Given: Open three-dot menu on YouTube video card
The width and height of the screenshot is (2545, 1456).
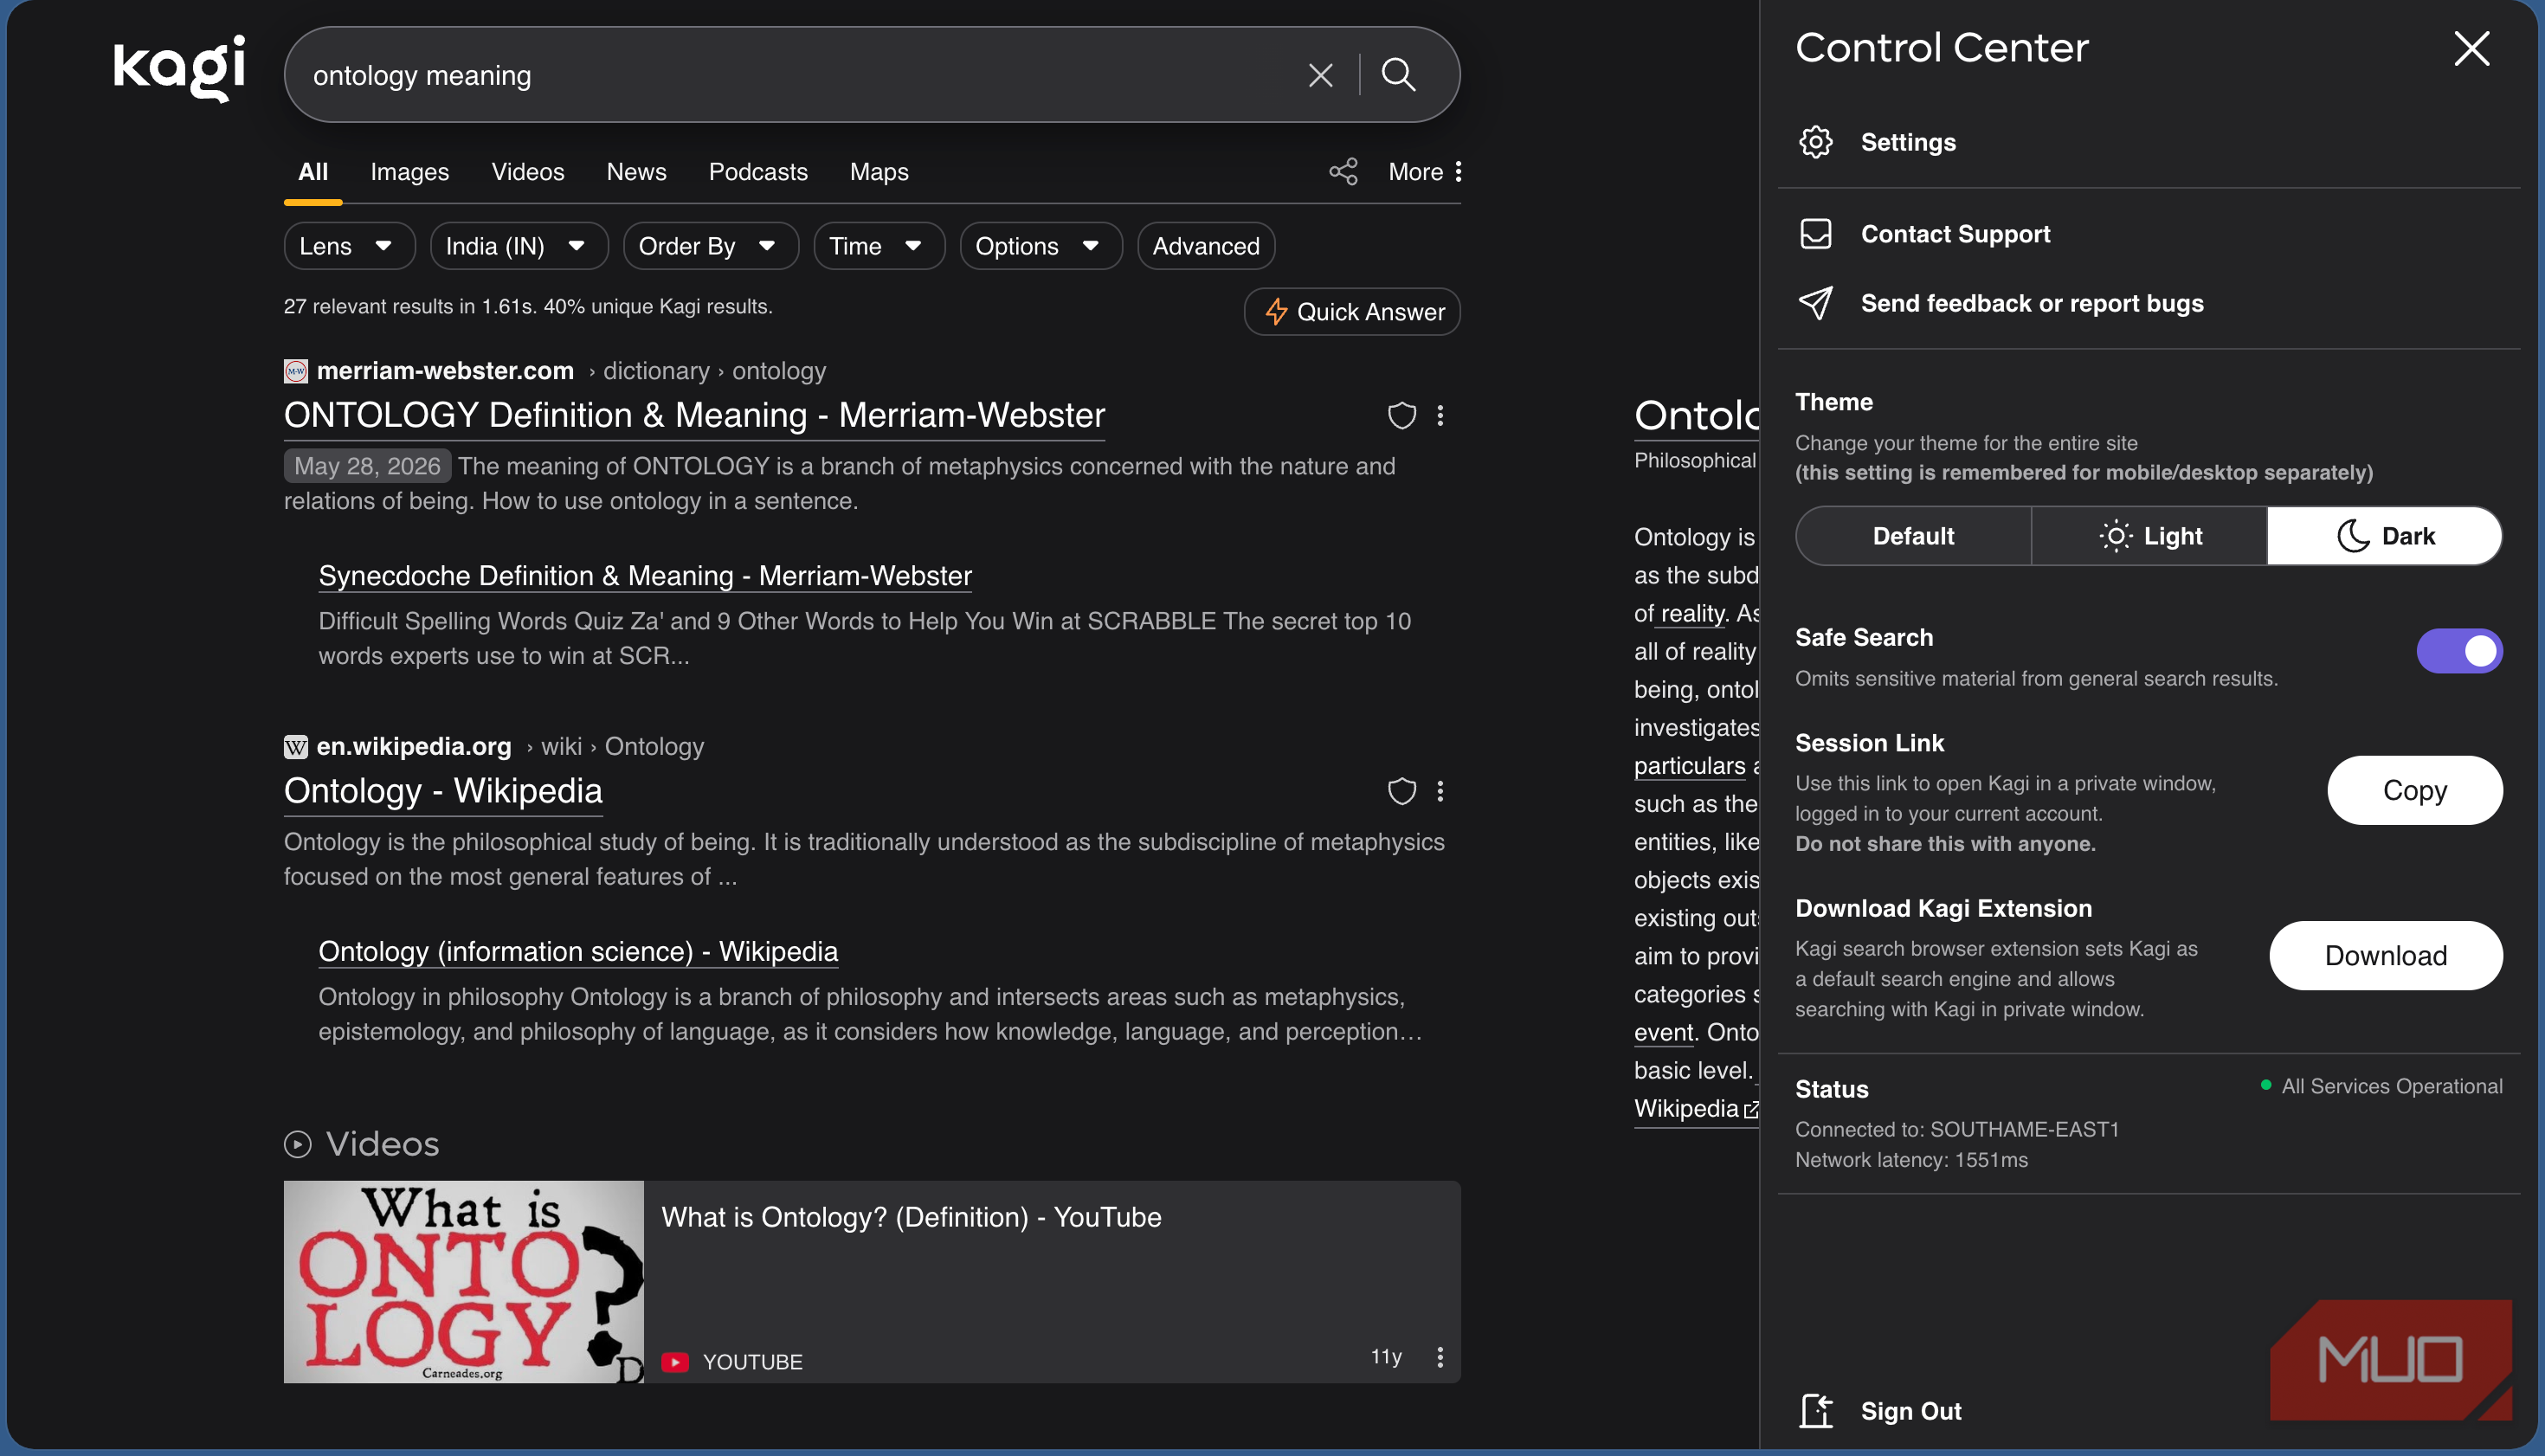Looking at the screenshot, I should click(x=1440, y=1357).
